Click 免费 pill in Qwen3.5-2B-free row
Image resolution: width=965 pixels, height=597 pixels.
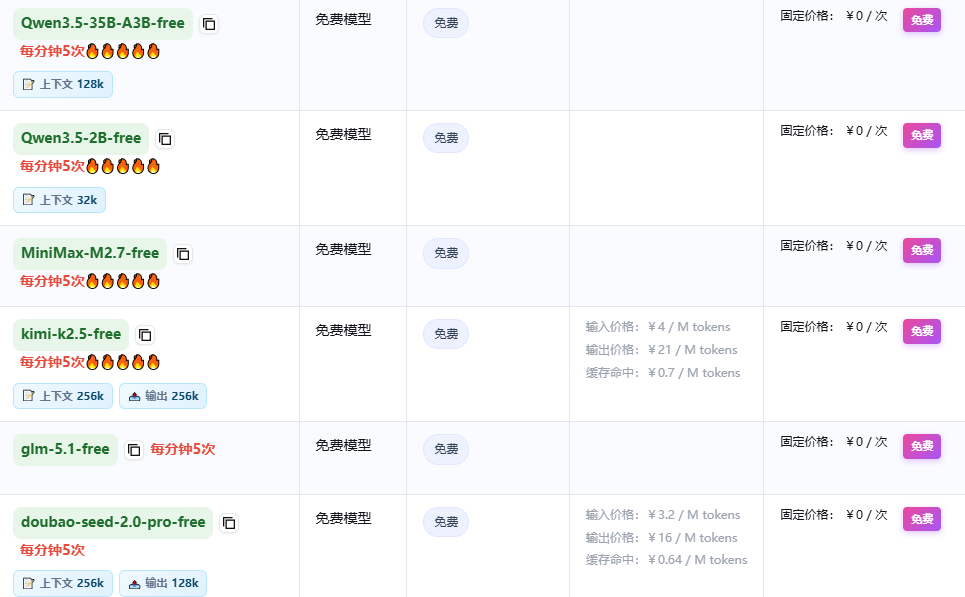(x=446, y=138)
